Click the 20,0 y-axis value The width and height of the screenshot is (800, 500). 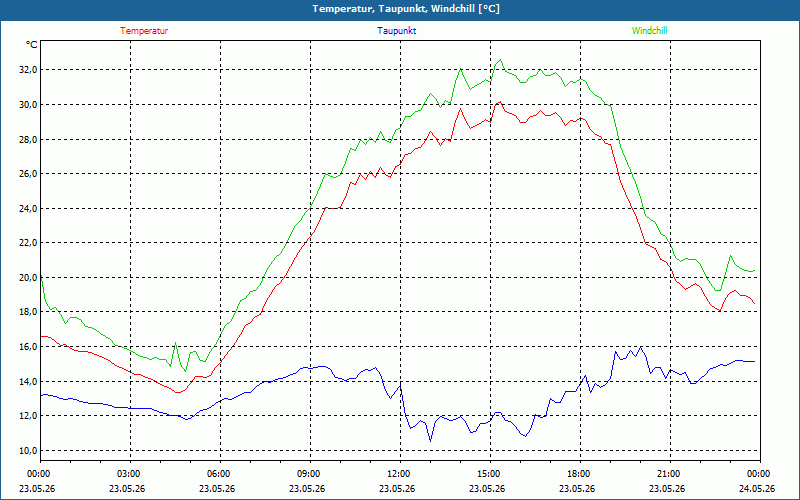(29, 278)
